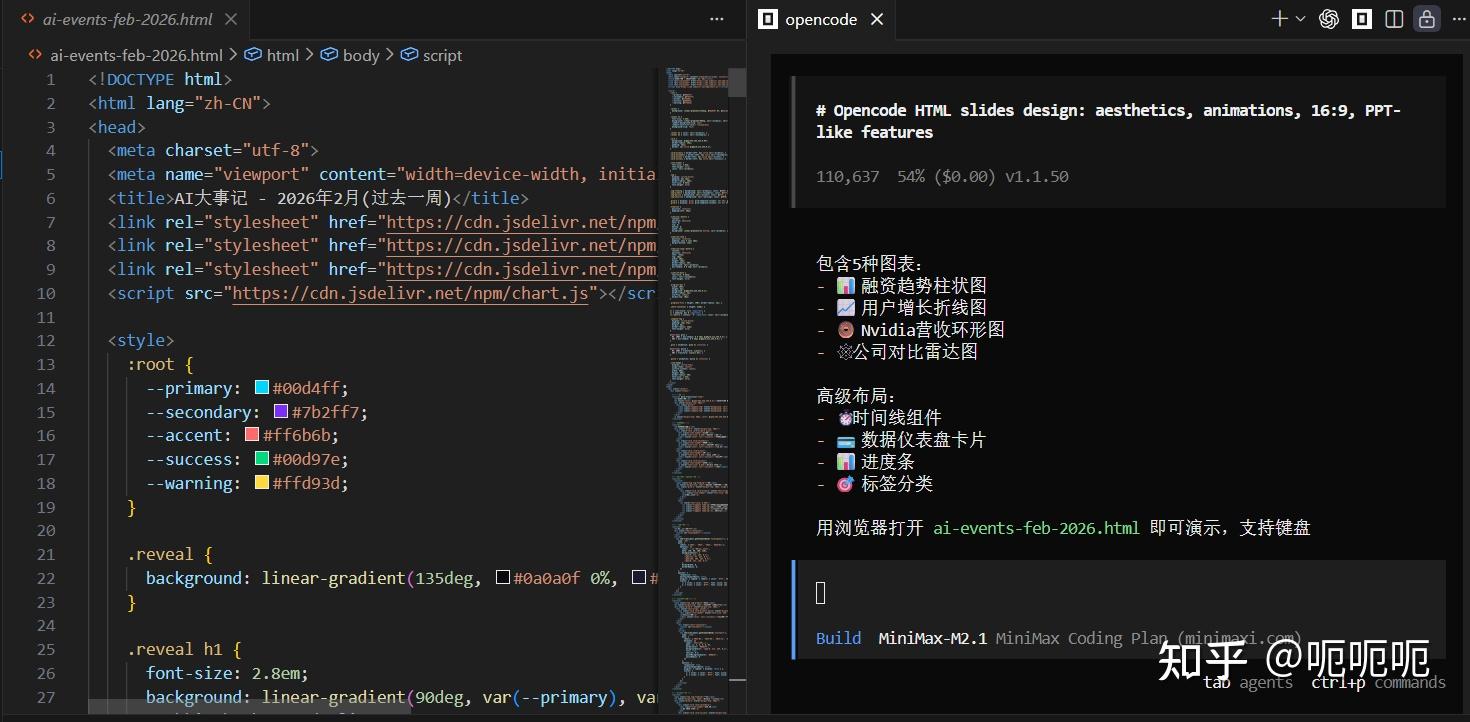Image resolution: width=1470 pixels, height=722 pixels.
Task: Click the opencode prompt input box
Action: pyautogui.click(x=1120, y=593)
